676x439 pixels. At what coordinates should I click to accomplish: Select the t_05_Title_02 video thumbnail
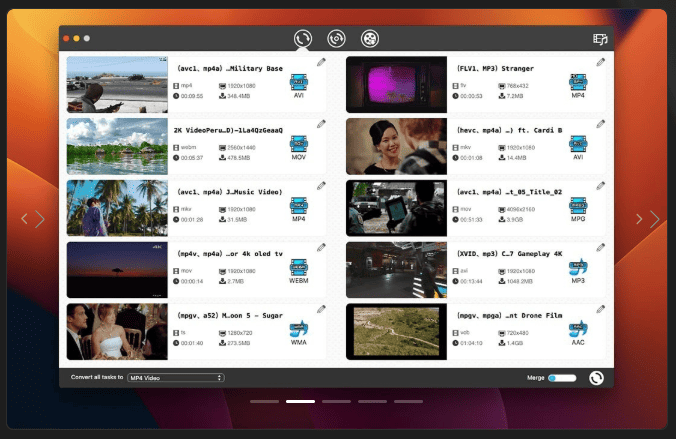tap(397, 208)
